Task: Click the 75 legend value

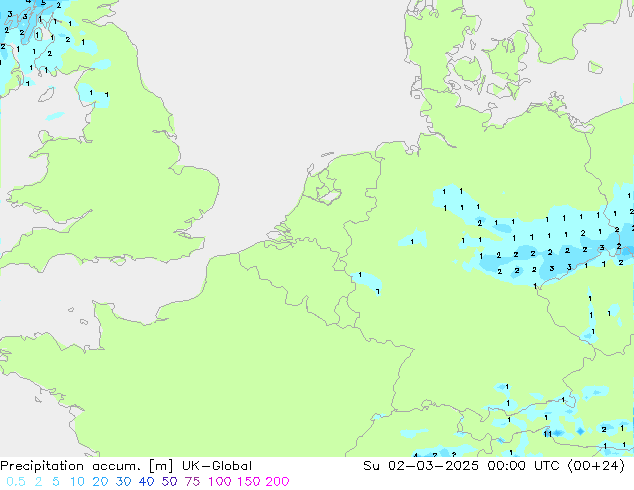Action: (x=192, y=482)
